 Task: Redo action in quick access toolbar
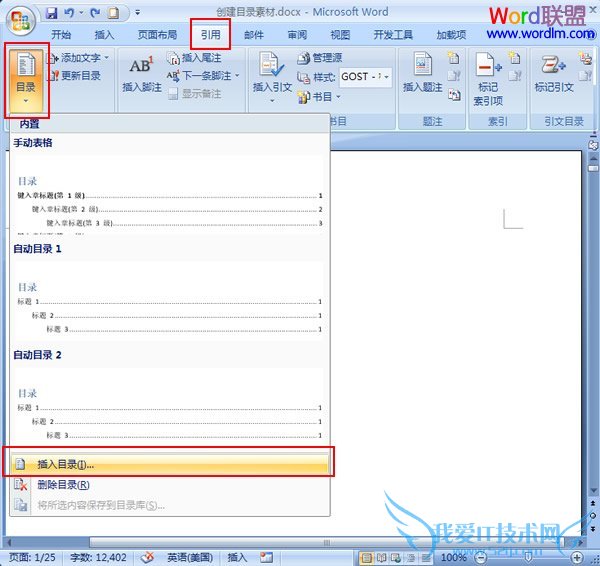pos(95,13)
